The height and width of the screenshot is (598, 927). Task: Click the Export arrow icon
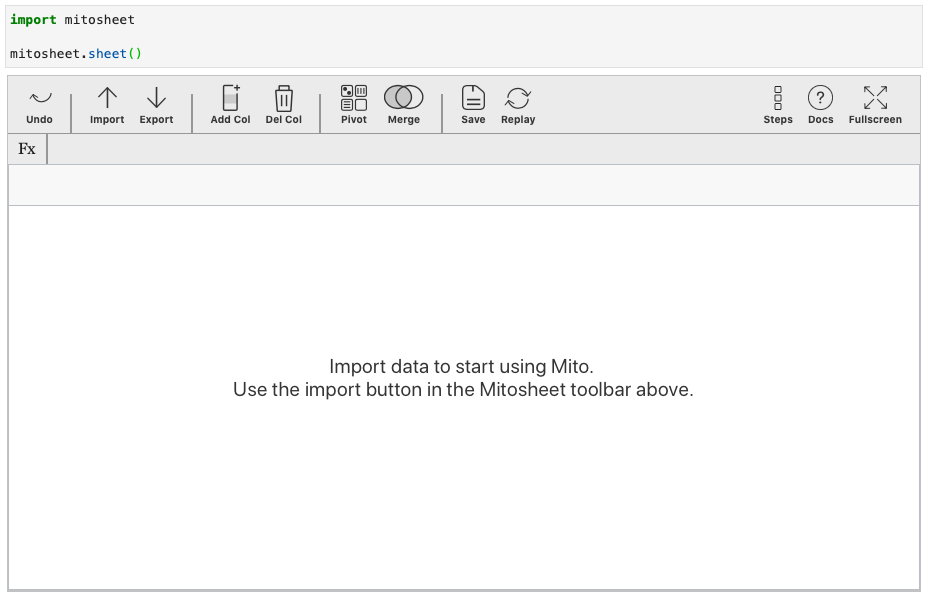pos(156,98)
